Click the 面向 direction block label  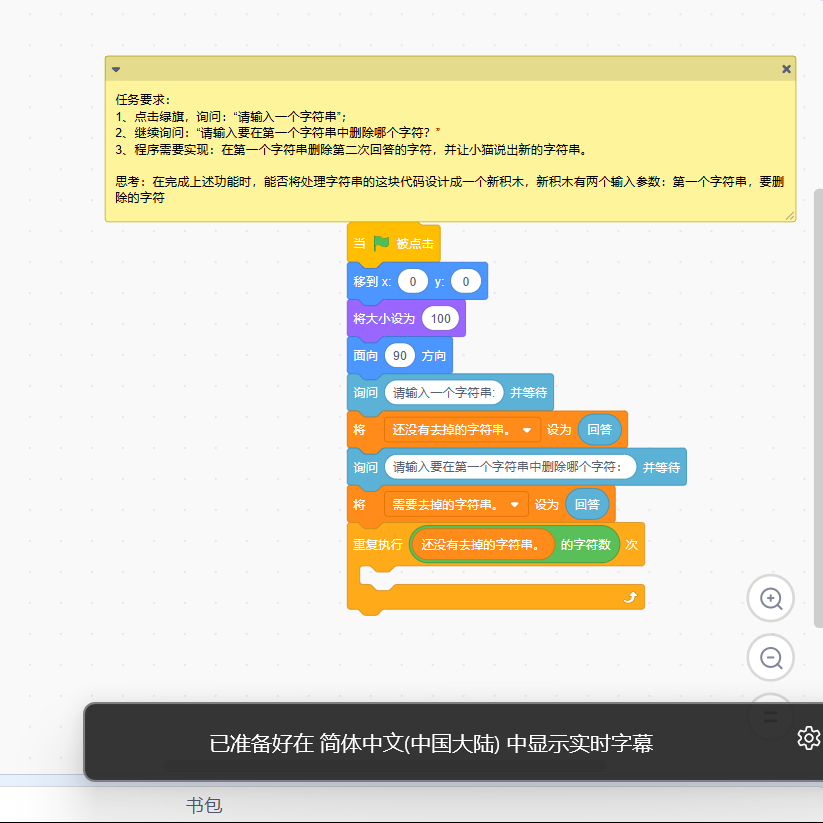click(365, 356)
